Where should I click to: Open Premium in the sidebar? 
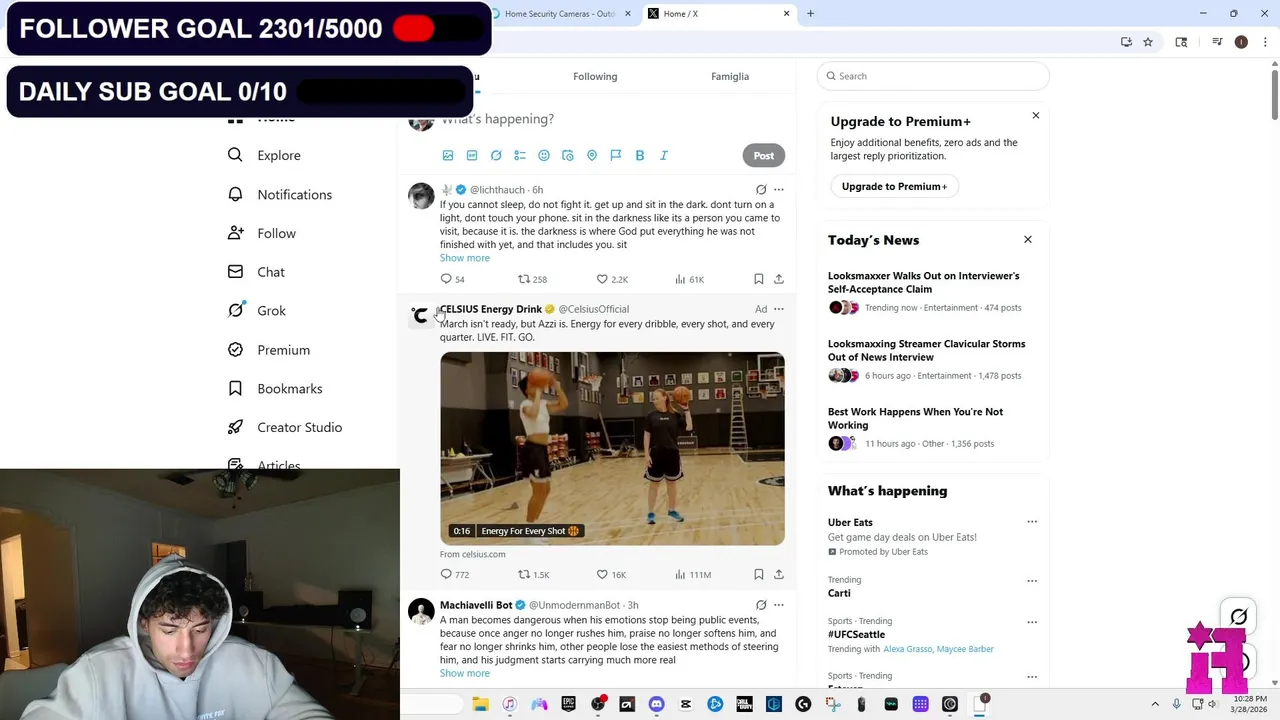click(x=269, y=350)
